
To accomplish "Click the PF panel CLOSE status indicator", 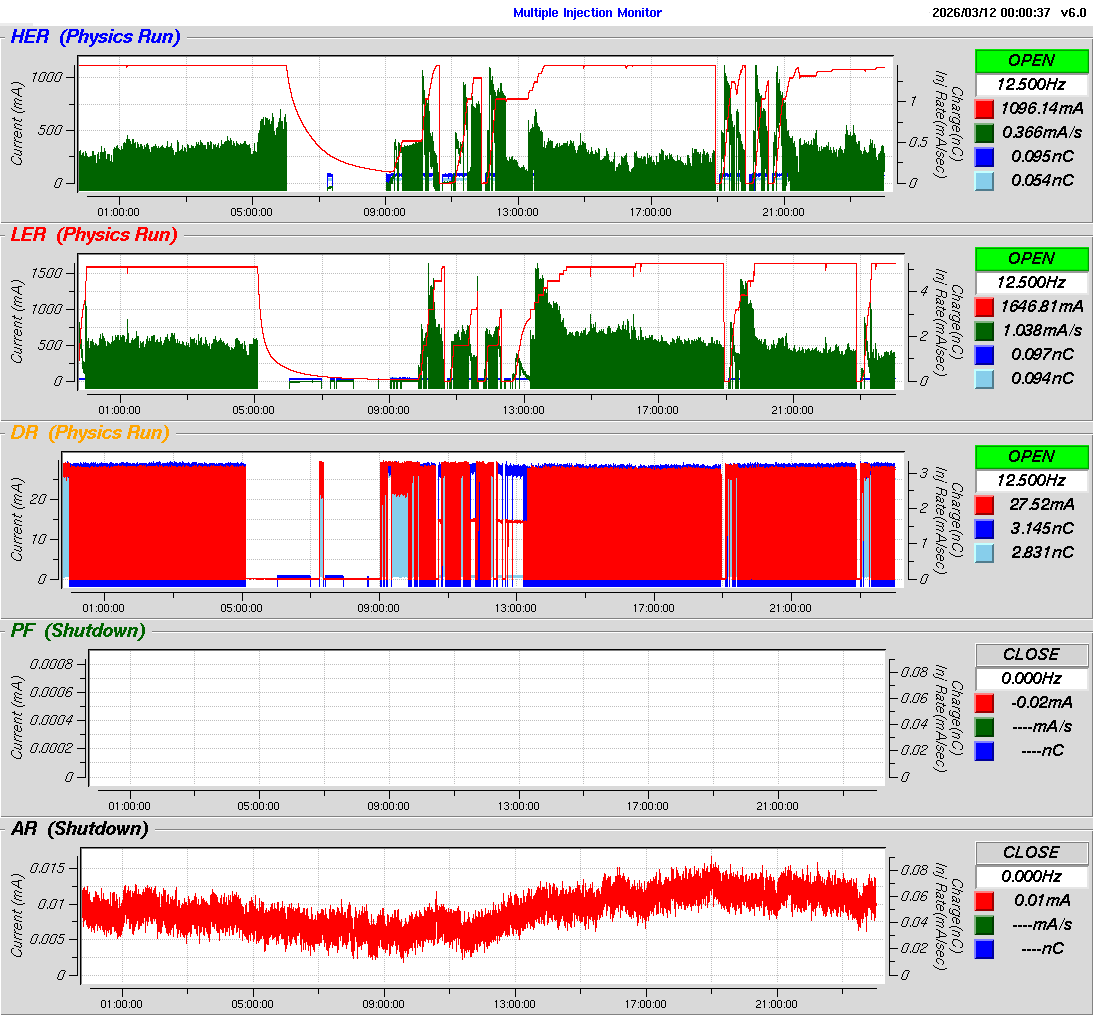I will coord(1031,654).
